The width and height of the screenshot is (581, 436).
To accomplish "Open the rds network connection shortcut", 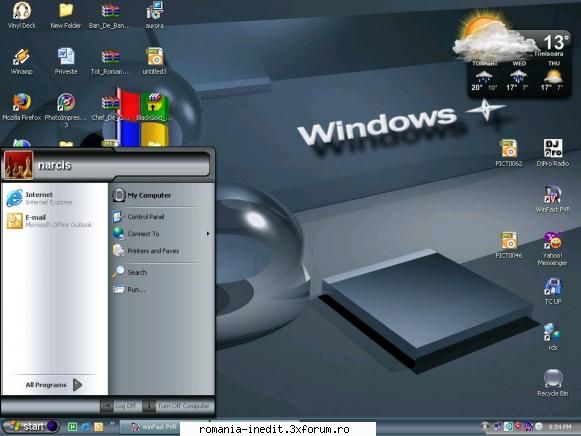I will tap(552, 336).
